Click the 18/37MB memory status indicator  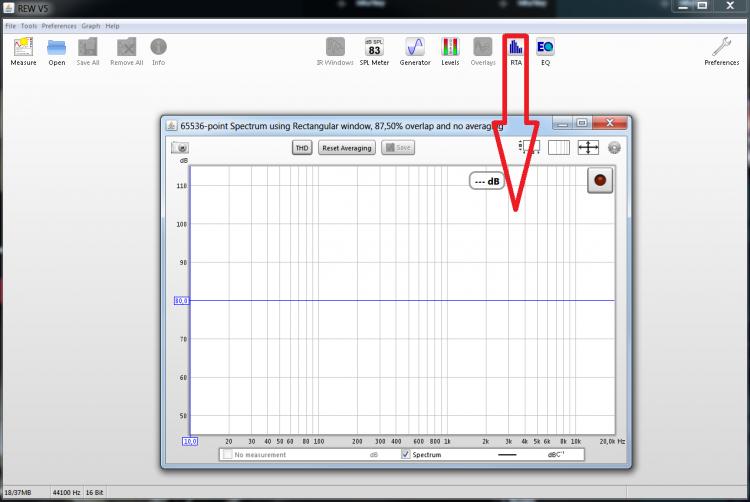point(18,492)
